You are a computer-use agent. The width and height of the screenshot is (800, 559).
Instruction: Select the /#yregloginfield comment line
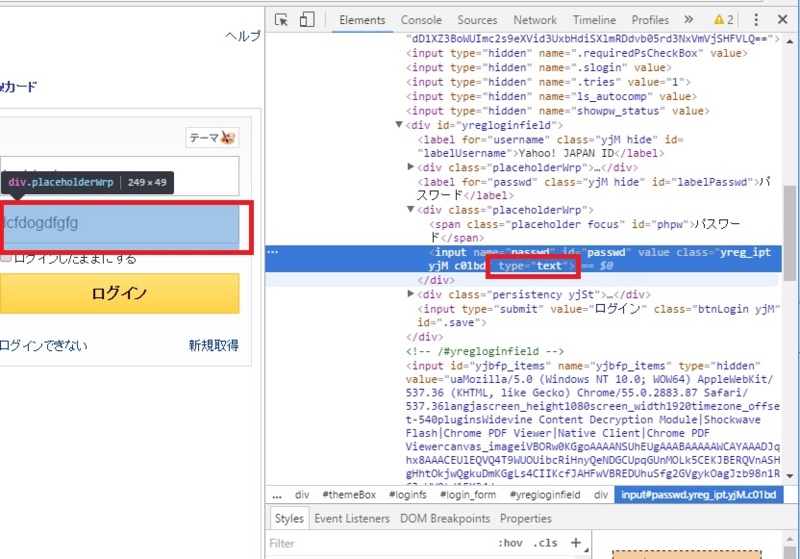485,351
